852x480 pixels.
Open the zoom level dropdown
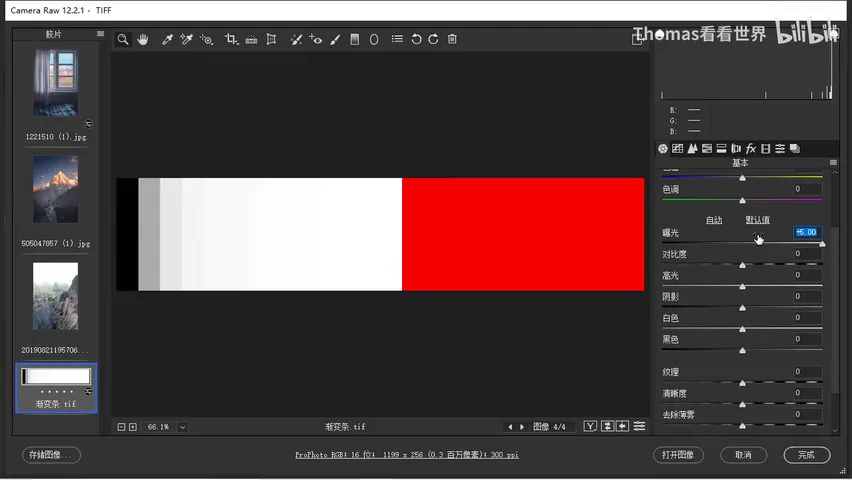[183, 427]
